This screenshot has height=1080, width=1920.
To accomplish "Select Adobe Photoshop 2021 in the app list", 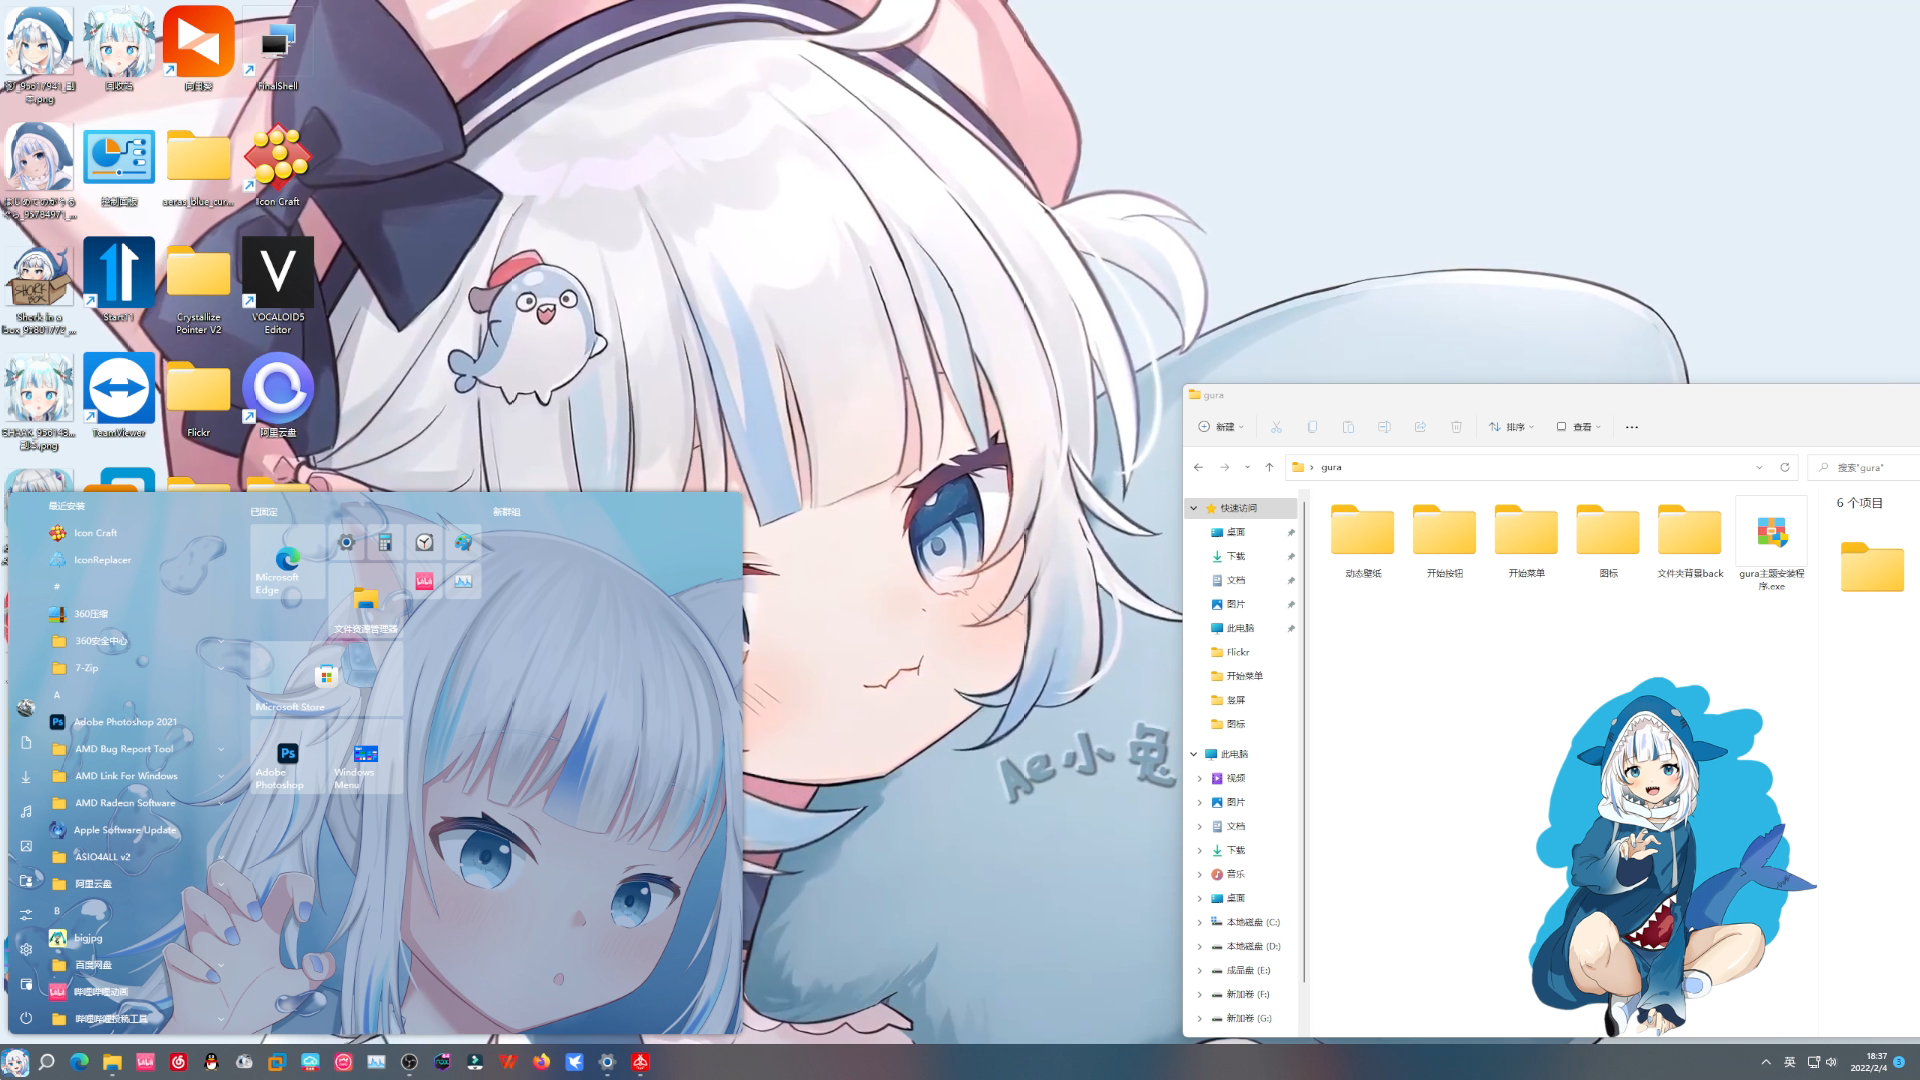I will 125,722.
